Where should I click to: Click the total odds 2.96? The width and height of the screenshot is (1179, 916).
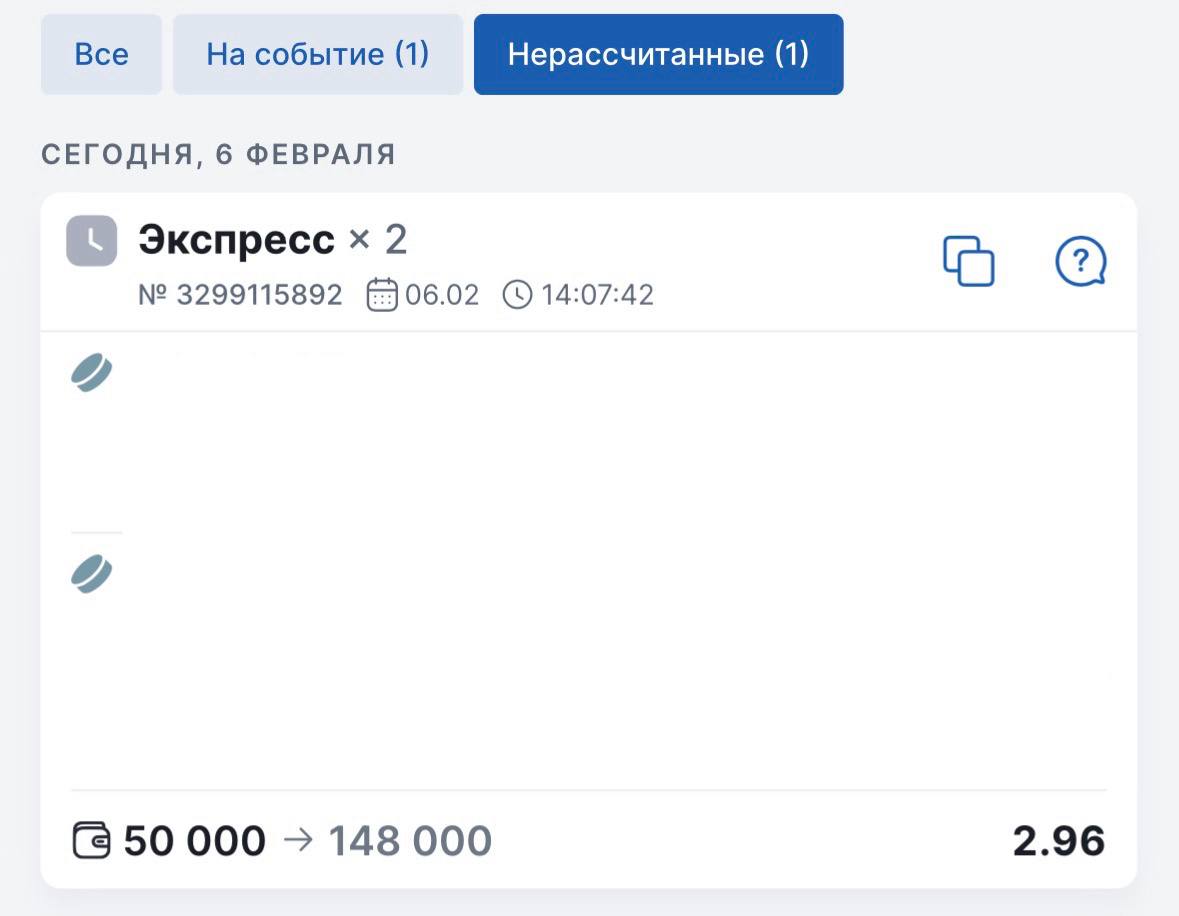tap(1058, 841)
